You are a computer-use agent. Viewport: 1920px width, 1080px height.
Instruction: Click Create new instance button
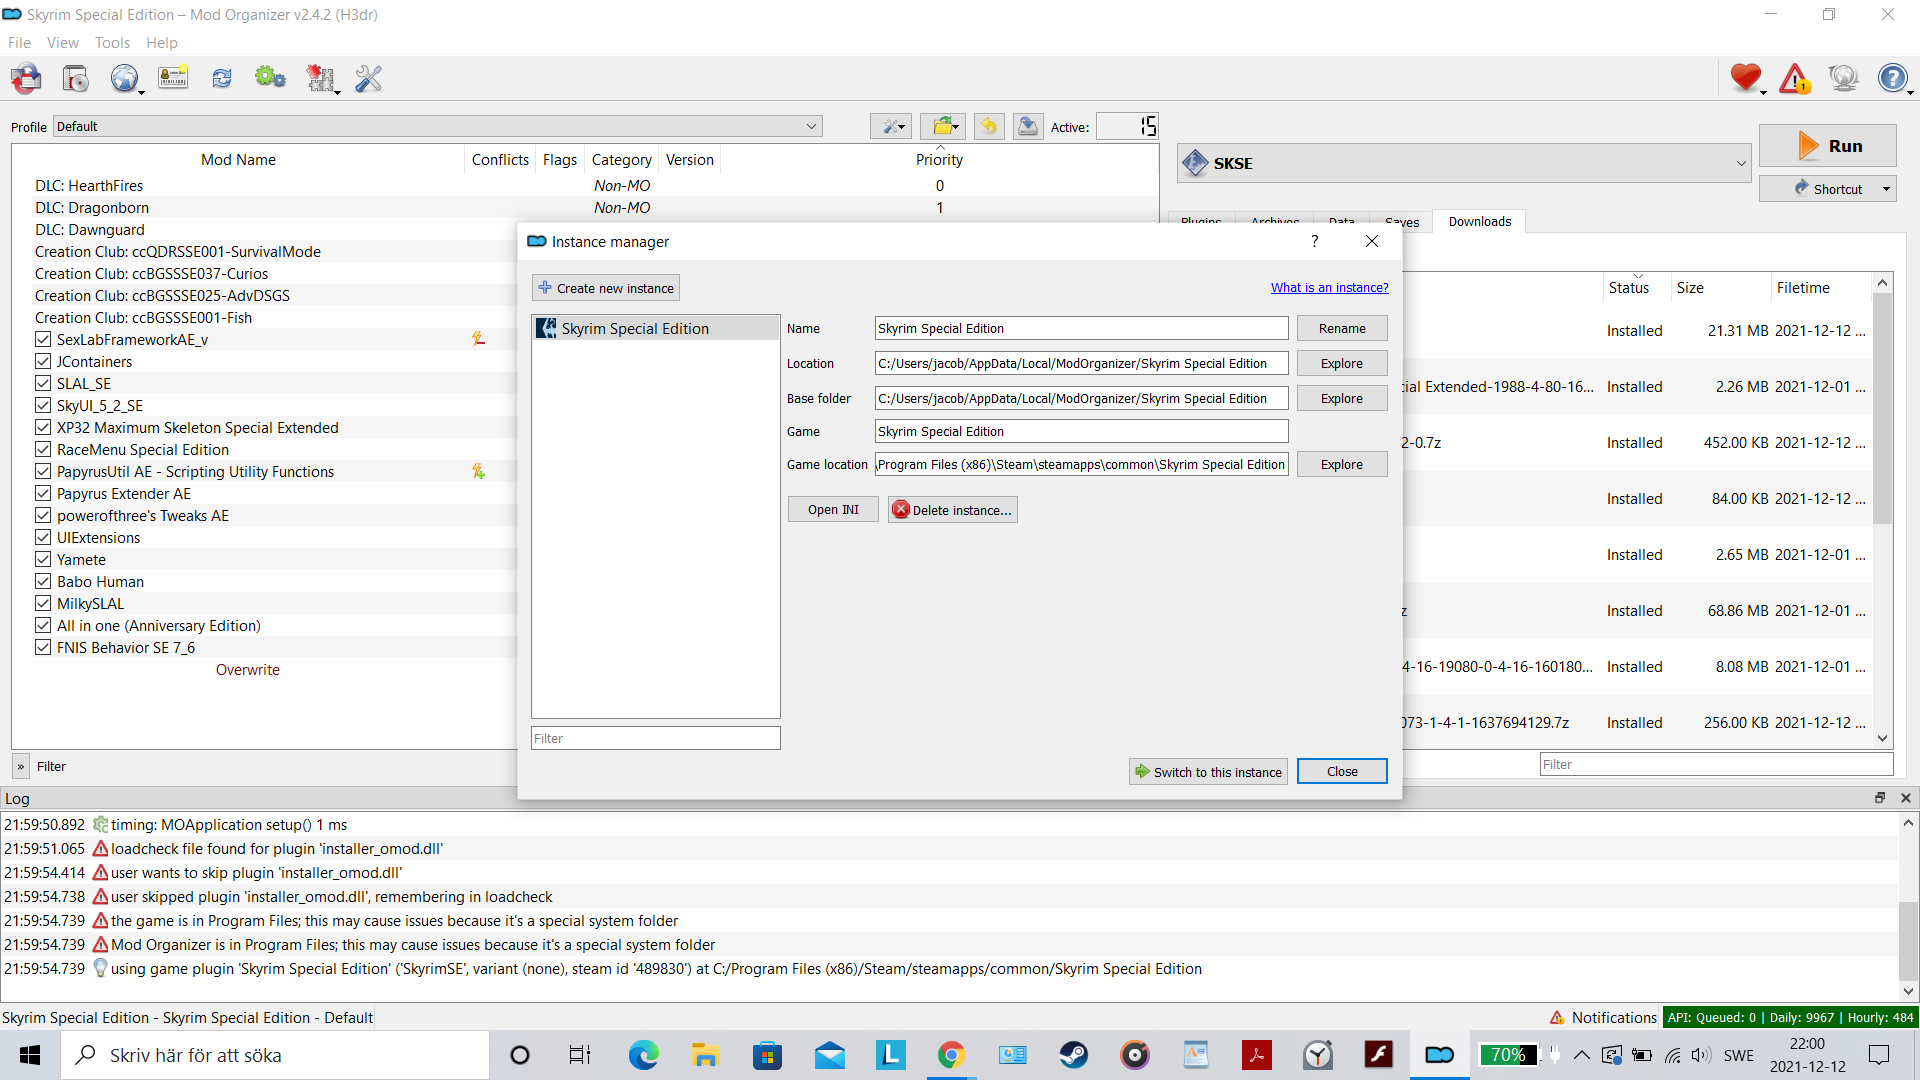[606, 288]
